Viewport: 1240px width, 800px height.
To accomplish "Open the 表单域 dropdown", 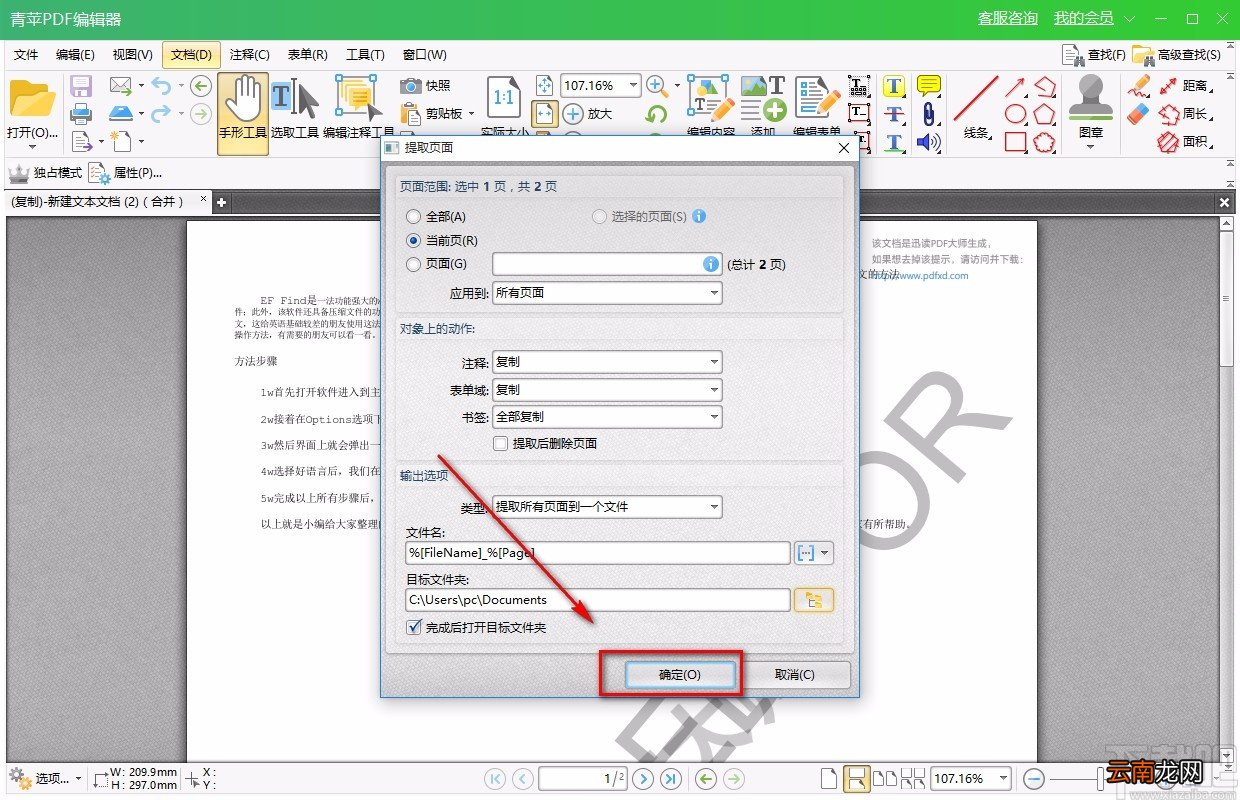I will [x=607, y=390].
